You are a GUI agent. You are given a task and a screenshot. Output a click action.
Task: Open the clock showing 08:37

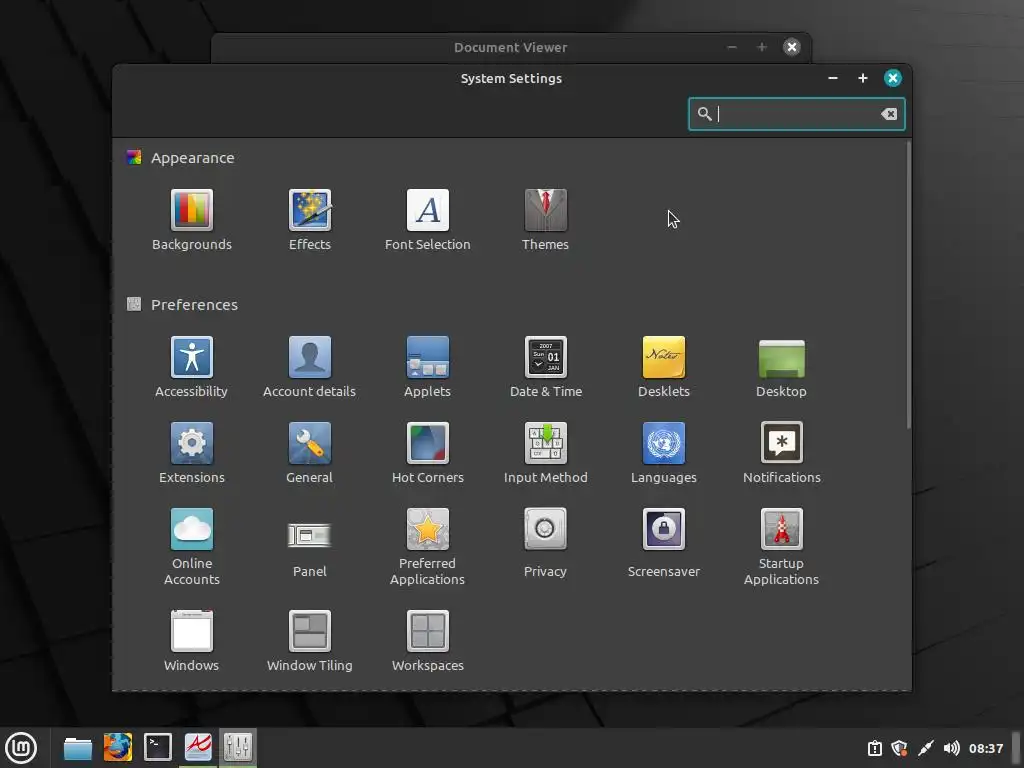[985, 748]
